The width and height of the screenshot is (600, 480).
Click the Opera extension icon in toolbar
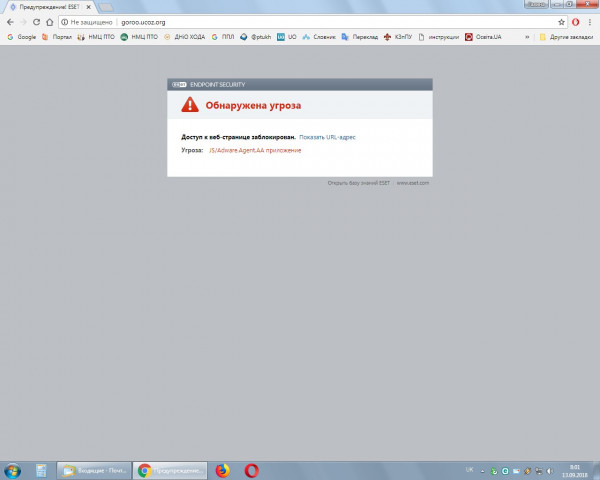tap(576, 22)
